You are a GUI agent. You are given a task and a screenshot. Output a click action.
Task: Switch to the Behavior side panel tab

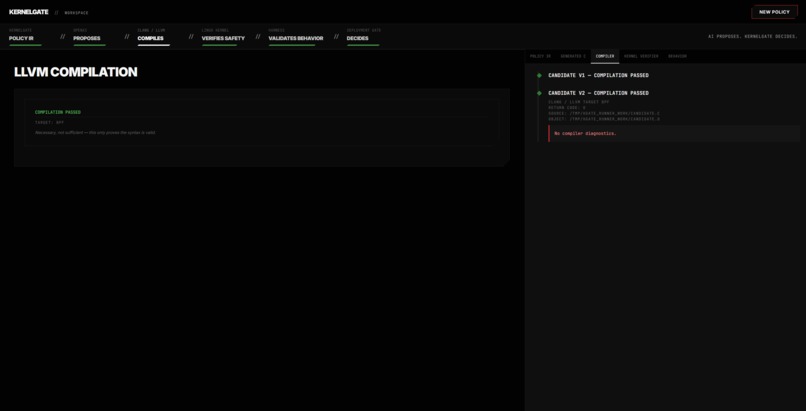coord(677,56)
